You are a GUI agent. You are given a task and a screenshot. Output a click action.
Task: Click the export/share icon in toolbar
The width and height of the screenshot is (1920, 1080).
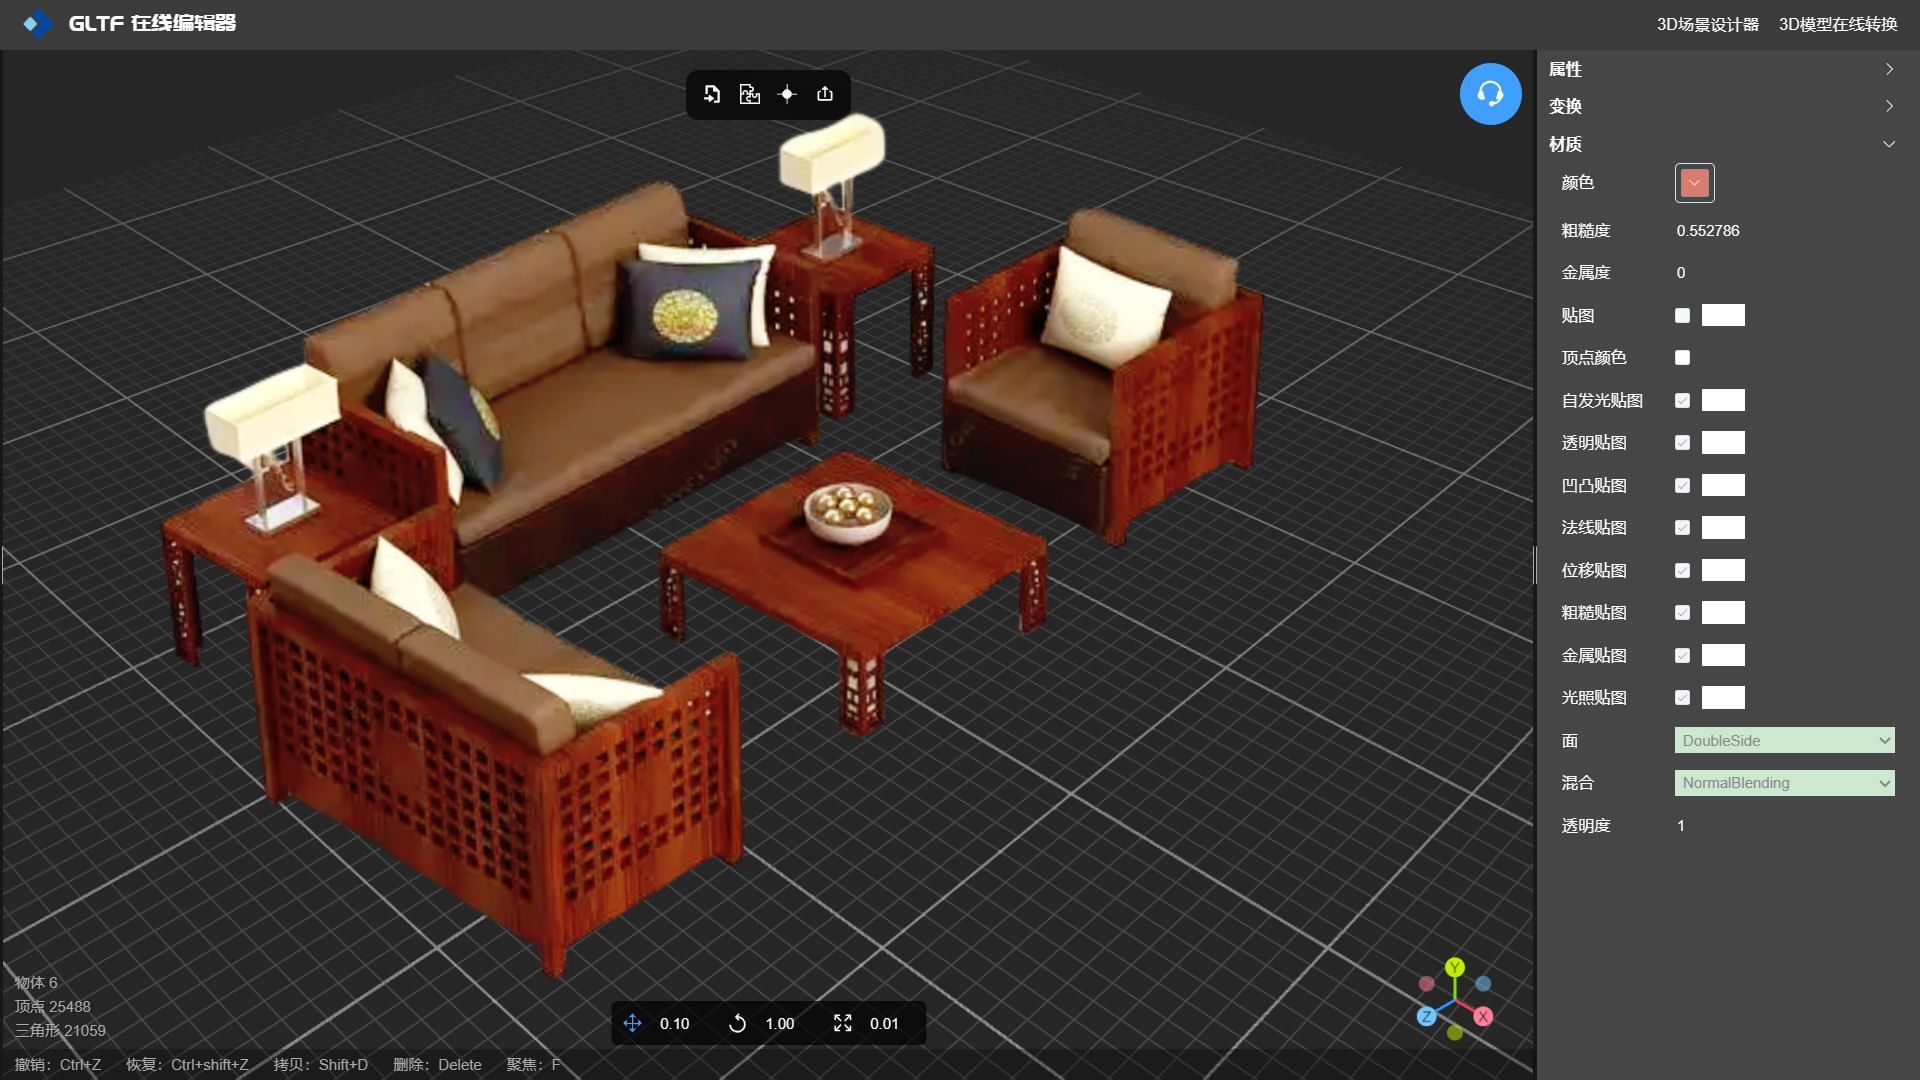pyautogui.click(x=825, y=94)
